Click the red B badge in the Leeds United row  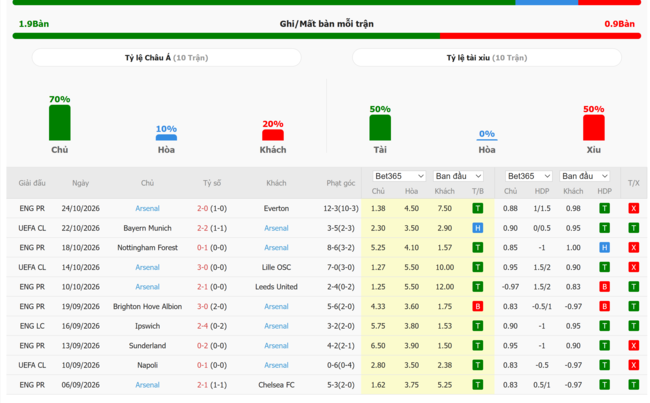[604, 286]
